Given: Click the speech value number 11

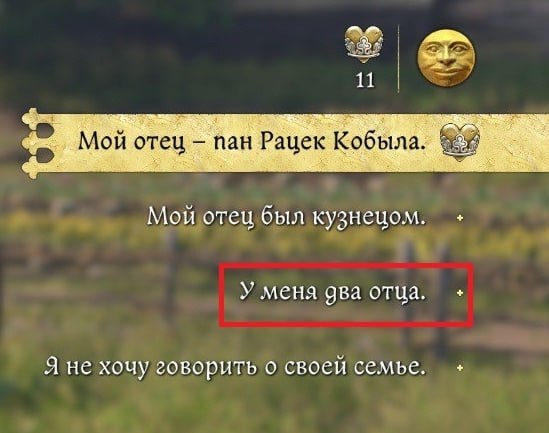Looking at the screenshot, I should click(365, 80).
